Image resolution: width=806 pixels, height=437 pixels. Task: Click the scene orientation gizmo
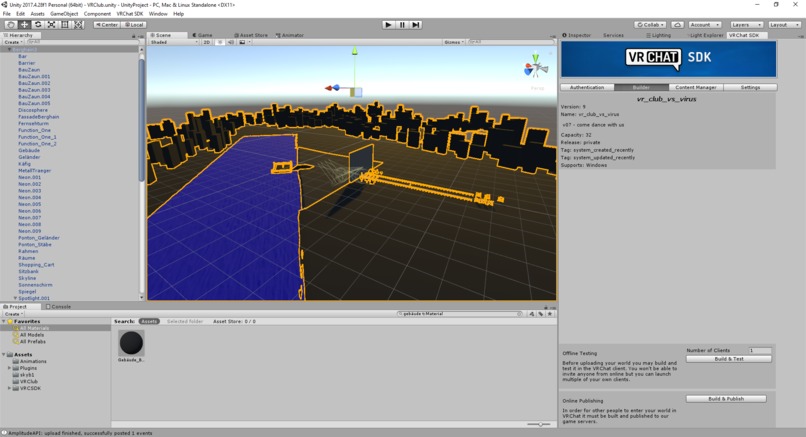click(536, 66)
